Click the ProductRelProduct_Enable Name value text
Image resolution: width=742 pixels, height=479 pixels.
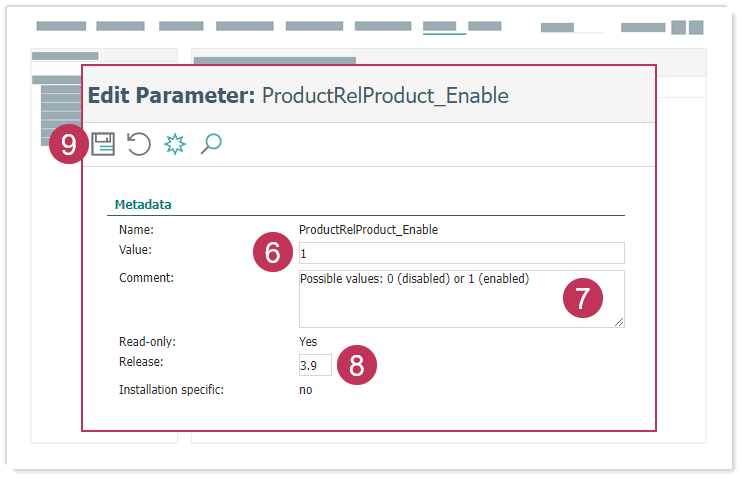click(368, 229)
